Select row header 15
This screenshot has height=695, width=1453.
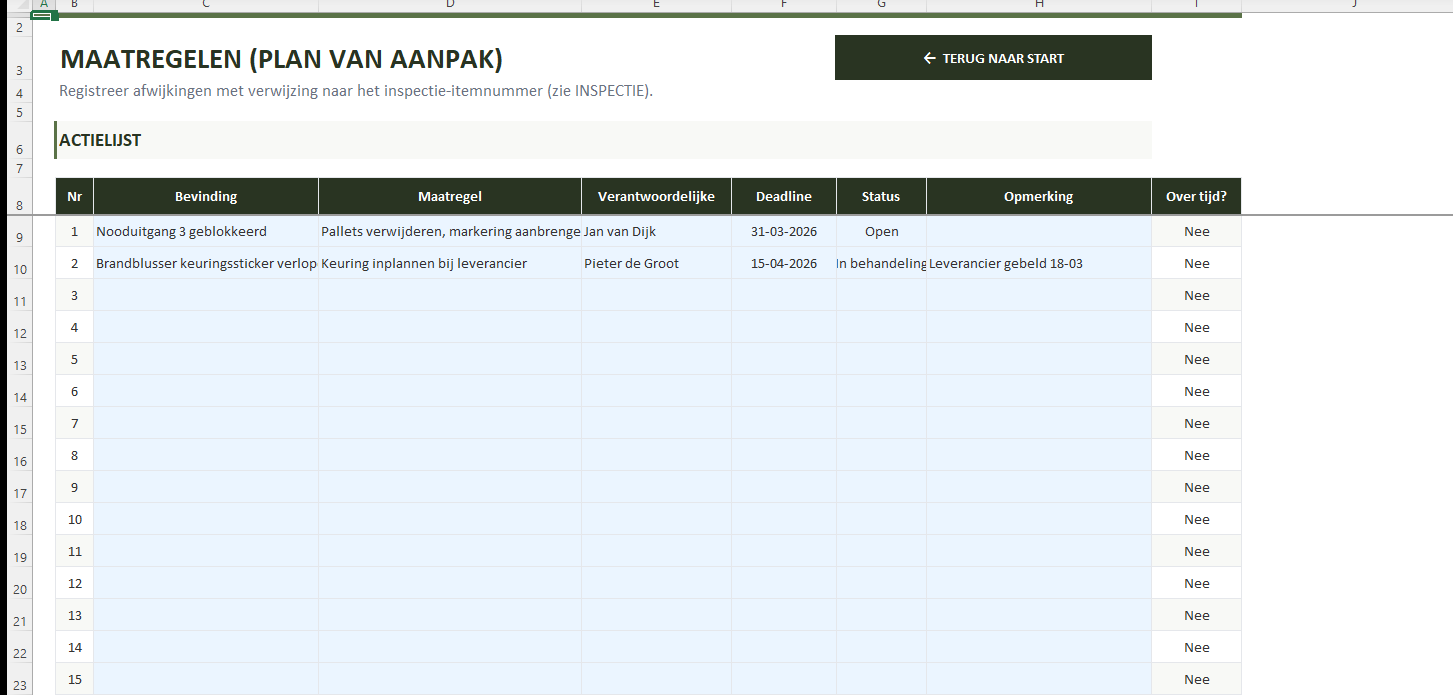point(20,430)
